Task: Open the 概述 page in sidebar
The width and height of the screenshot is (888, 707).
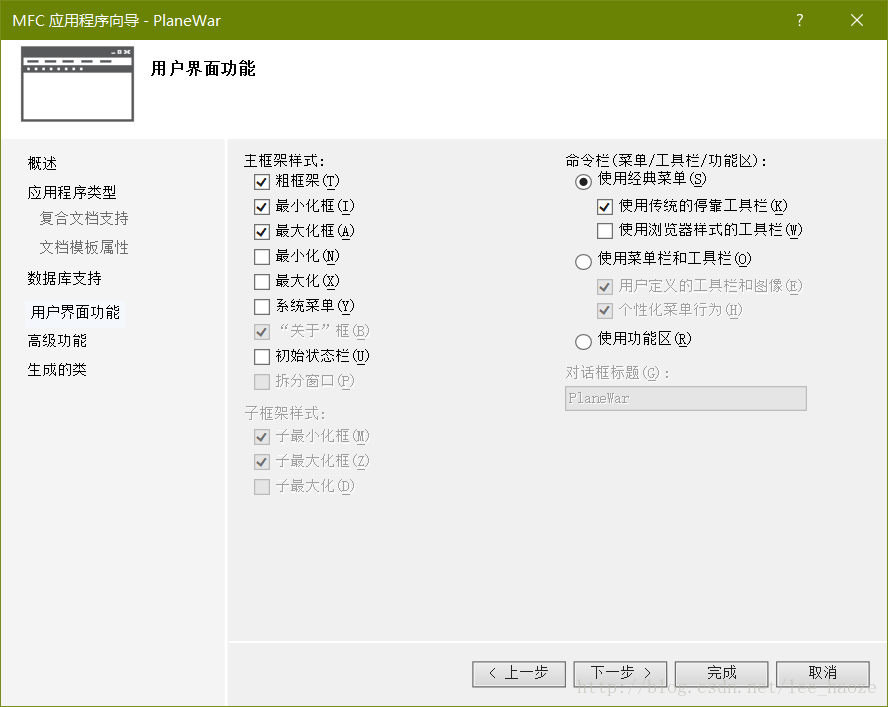Action: 42,164
